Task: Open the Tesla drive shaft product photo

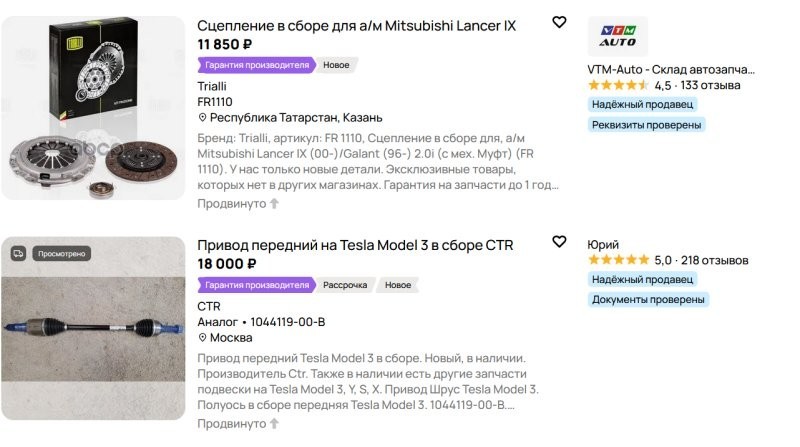Action: point(93,328)
